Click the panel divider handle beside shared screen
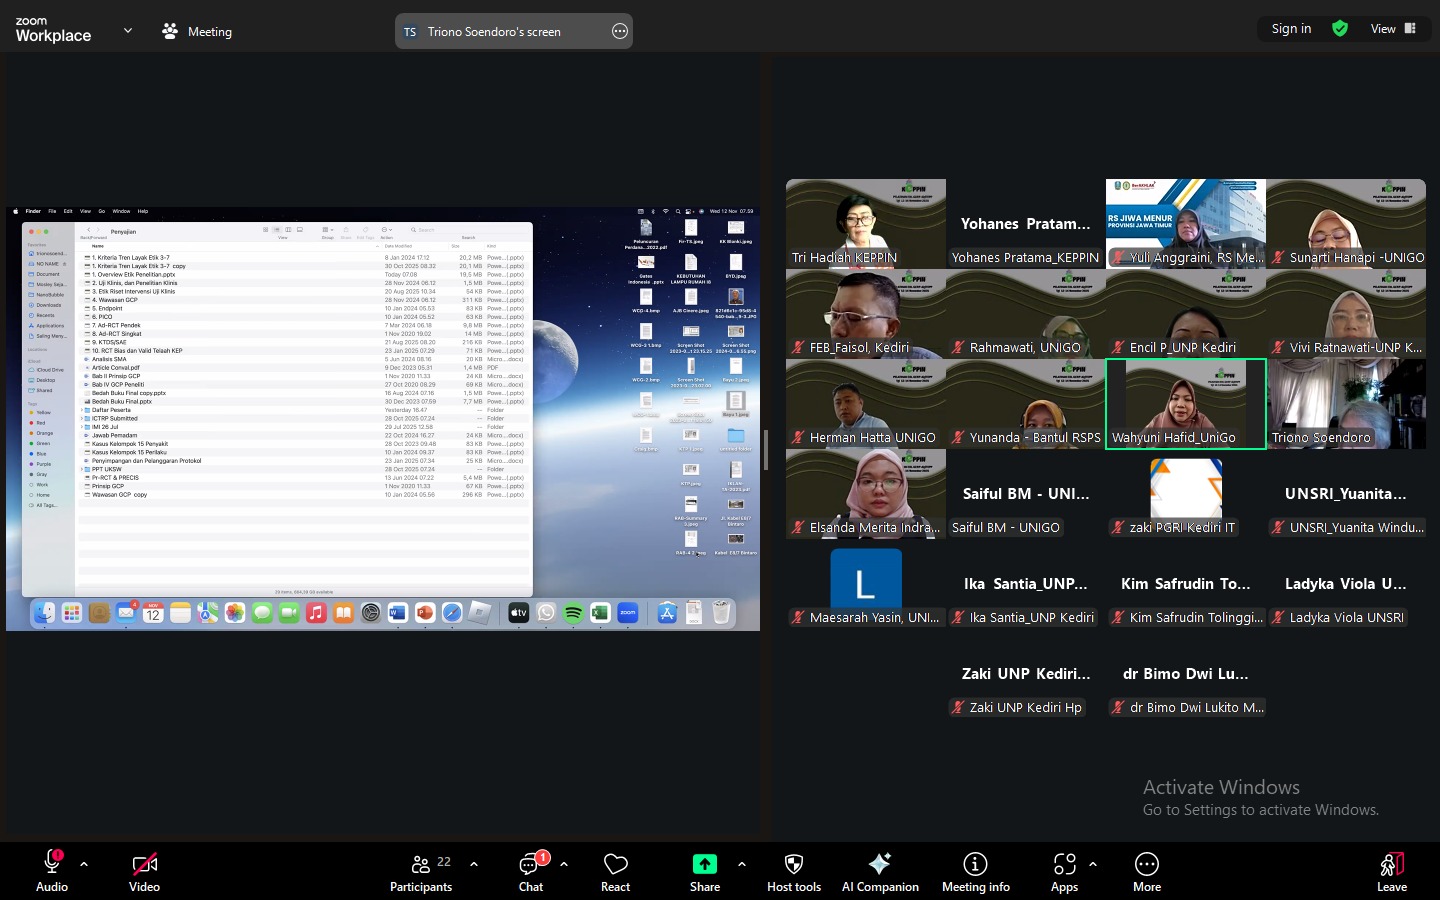1440x900 pixels. [x=766, y=450]
